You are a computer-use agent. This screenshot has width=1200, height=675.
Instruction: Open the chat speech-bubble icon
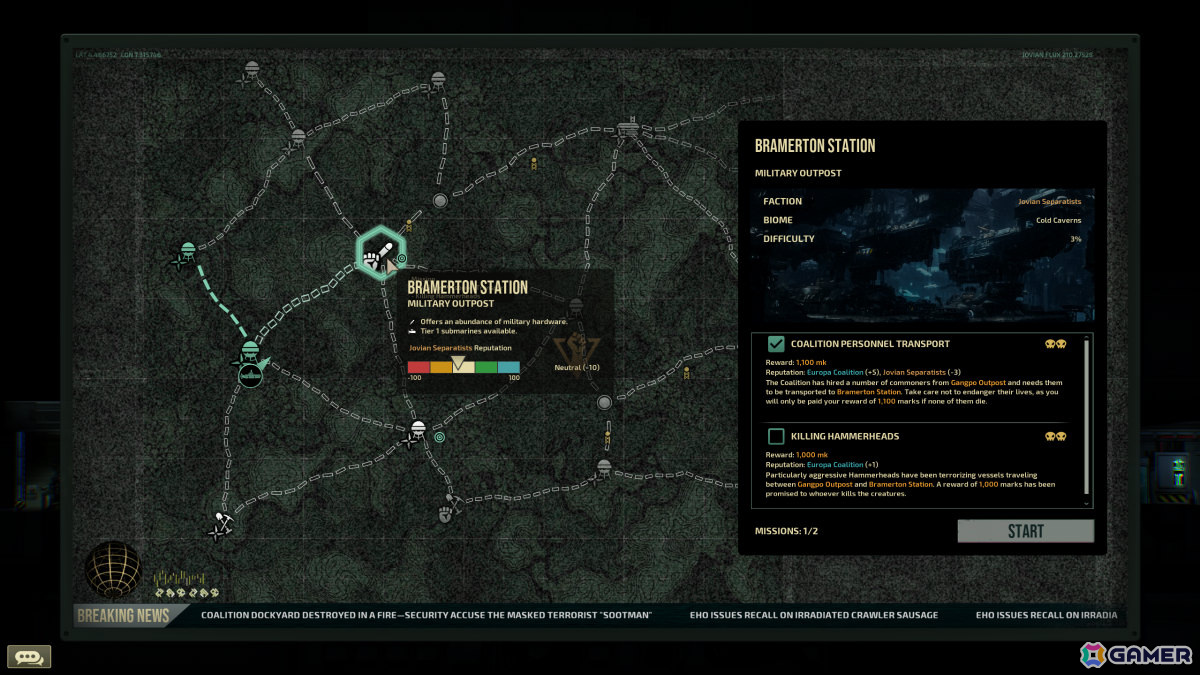coord(29,657)
